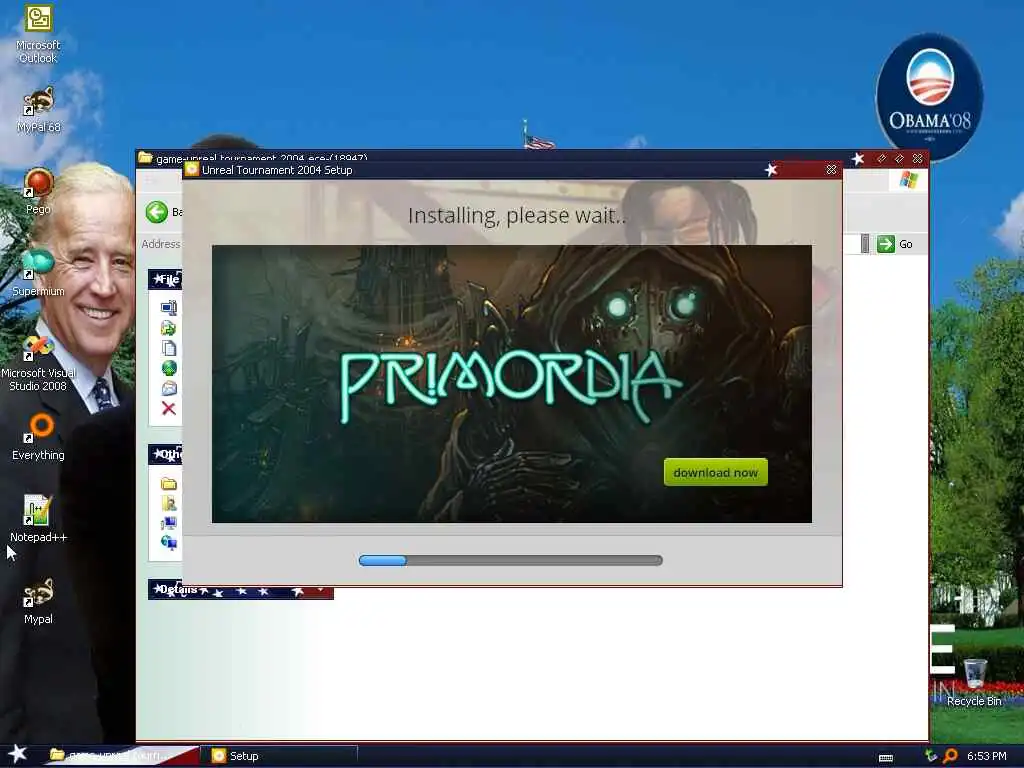The image size is (1024, 768).
Task: Click the installation progress bar
Action: click(511, 560)
